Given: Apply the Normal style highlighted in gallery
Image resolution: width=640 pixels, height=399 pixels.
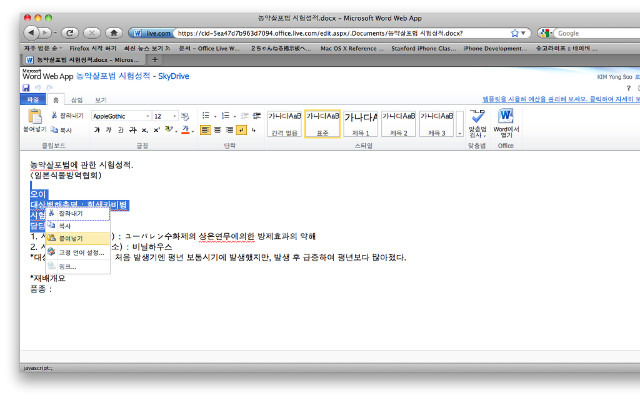Looking at the screenshot, I should click(322, 124).
